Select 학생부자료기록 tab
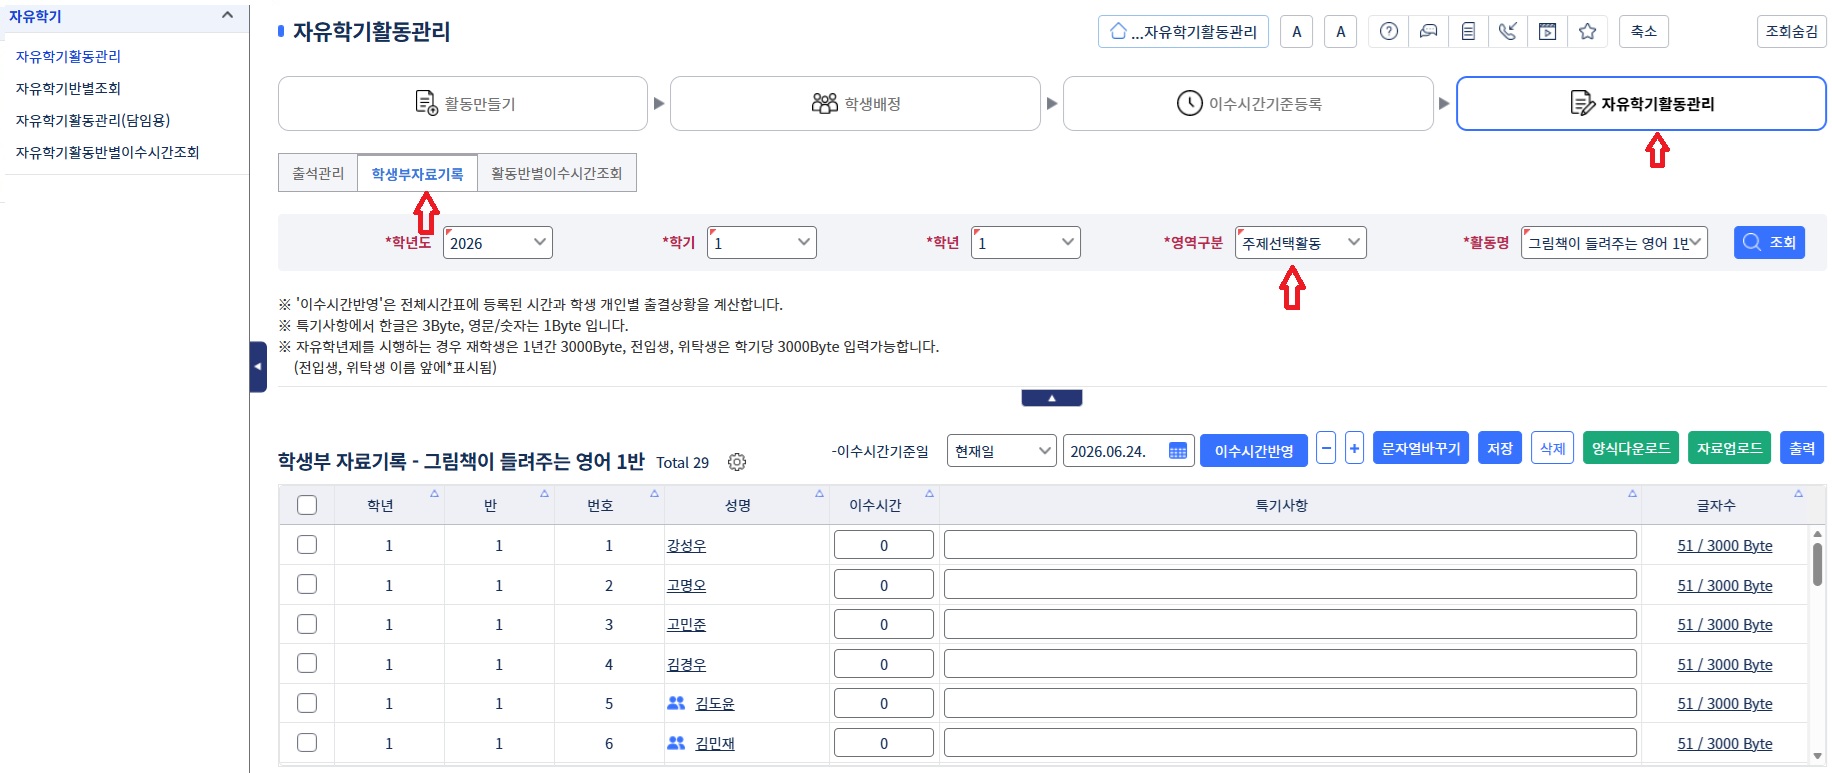 point(417,173)
